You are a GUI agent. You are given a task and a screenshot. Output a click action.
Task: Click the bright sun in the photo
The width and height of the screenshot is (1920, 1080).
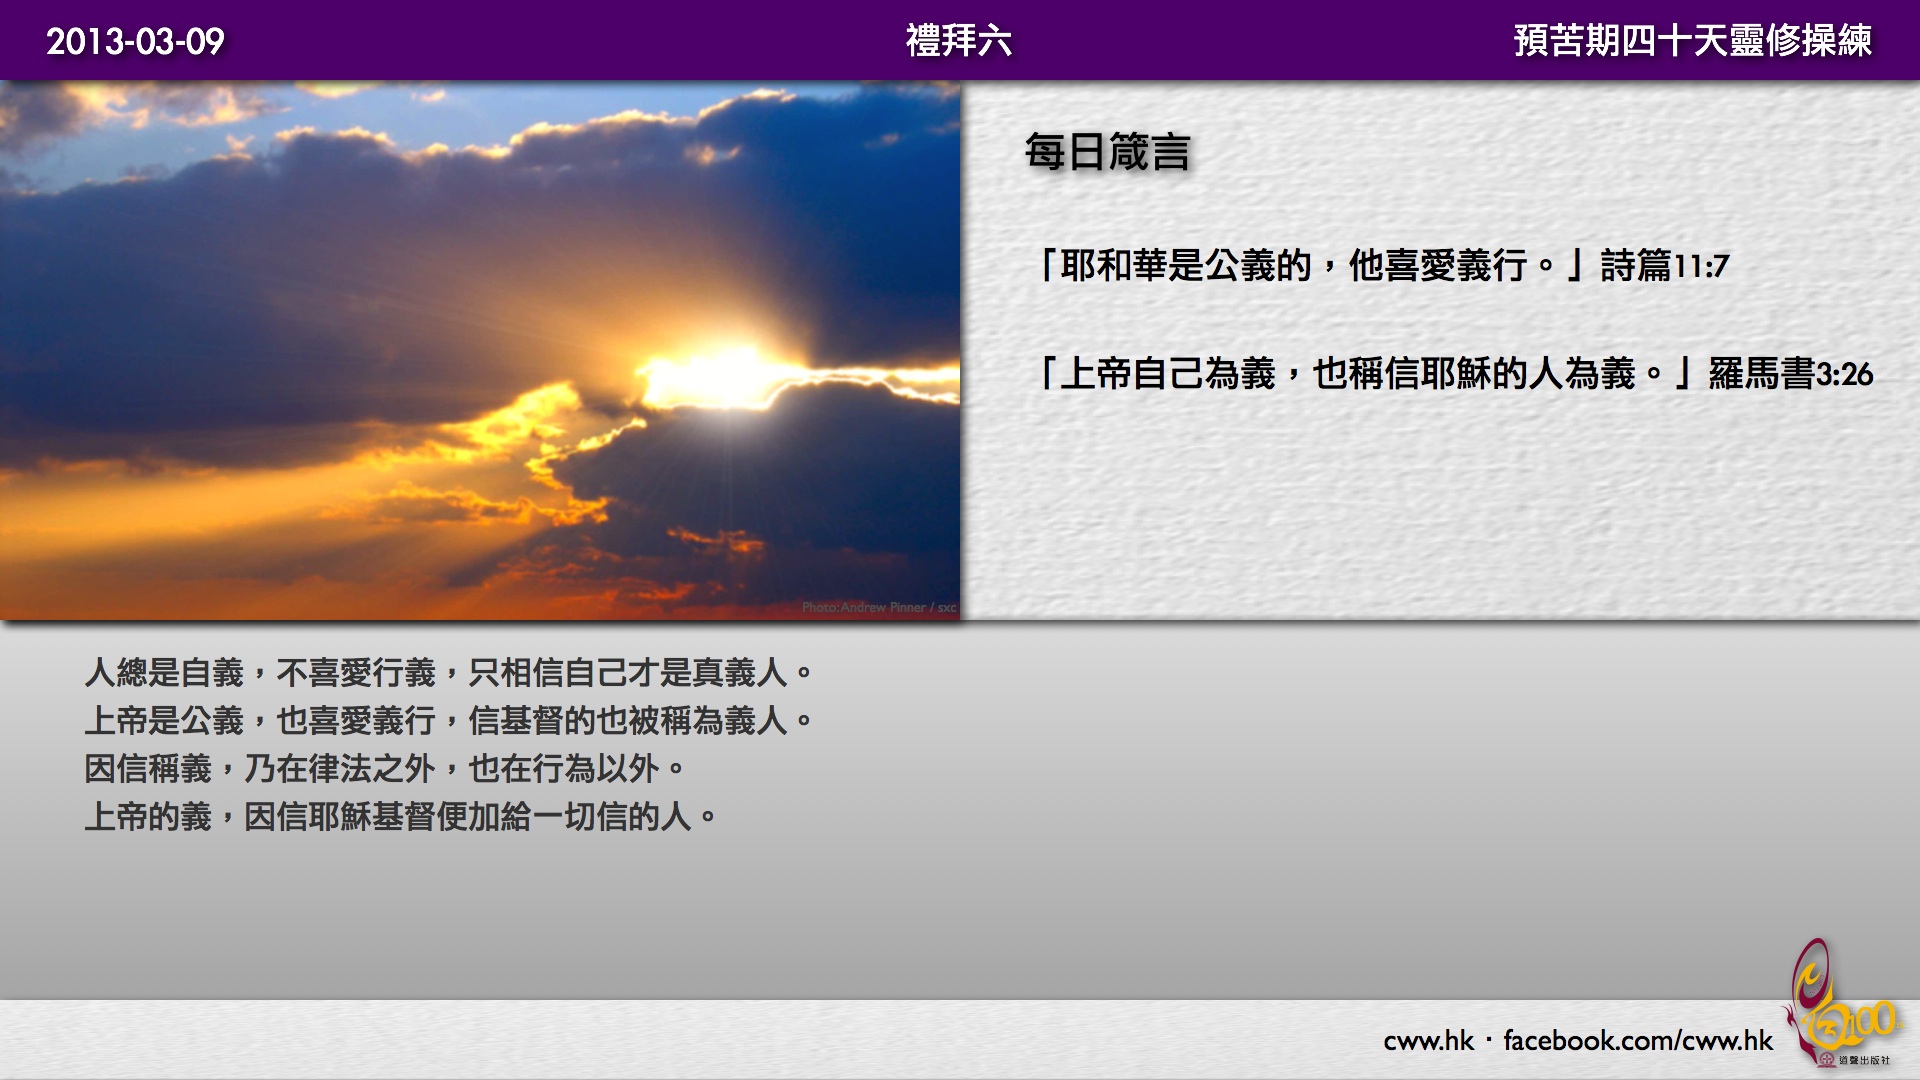pyautogui.click(x=725, y=375)
